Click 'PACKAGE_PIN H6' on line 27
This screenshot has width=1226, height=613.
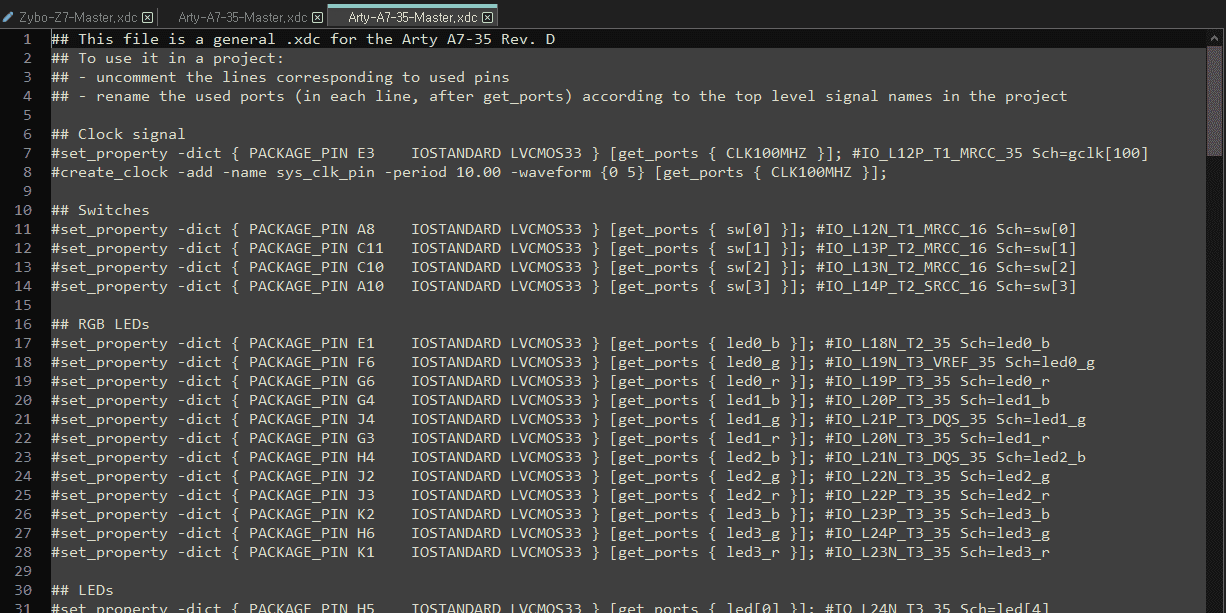(x=312, y=533)
